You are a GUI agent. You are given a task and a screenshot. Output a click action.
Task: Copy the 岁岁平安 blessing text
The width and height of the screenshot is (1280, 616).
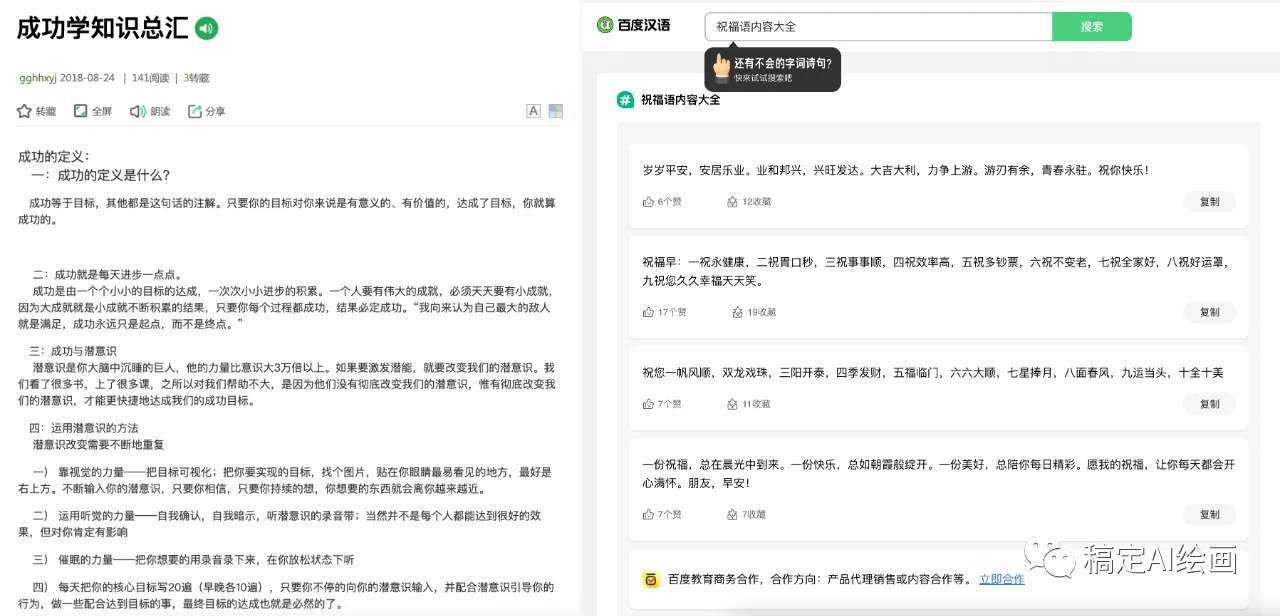(x=1209, y=202)
